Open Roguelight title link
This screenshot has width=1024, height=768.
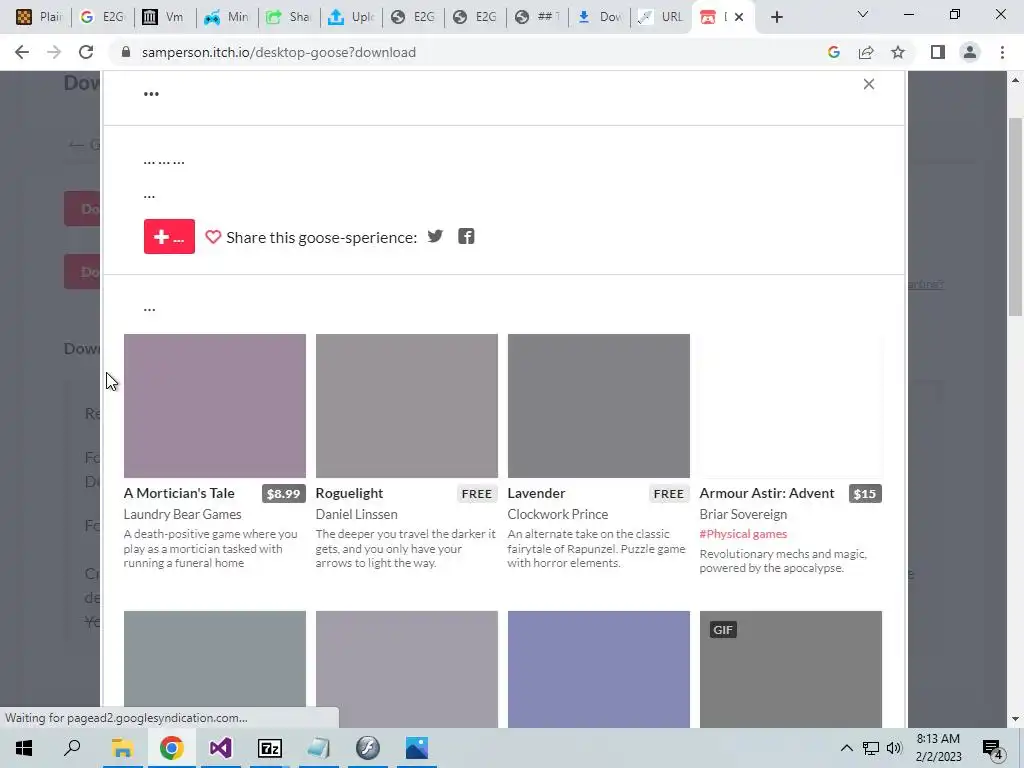[349, 493]
